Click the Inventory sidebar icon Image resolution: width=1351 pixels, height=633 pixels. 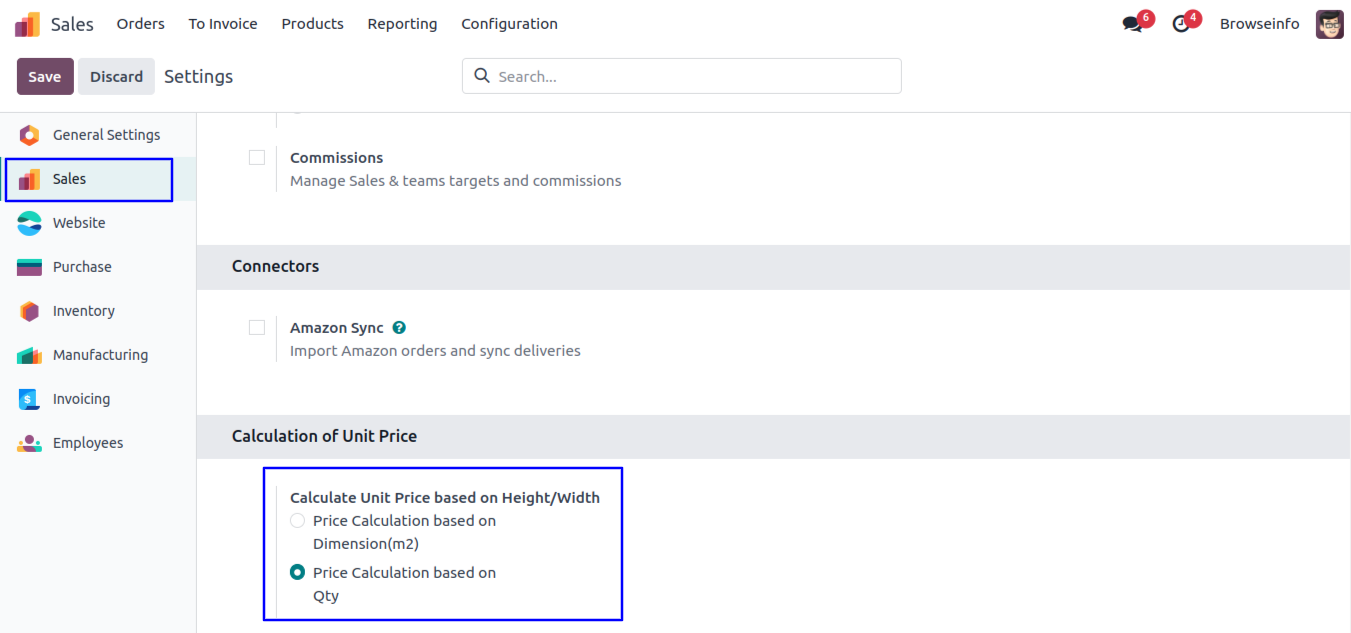point(29,311)
